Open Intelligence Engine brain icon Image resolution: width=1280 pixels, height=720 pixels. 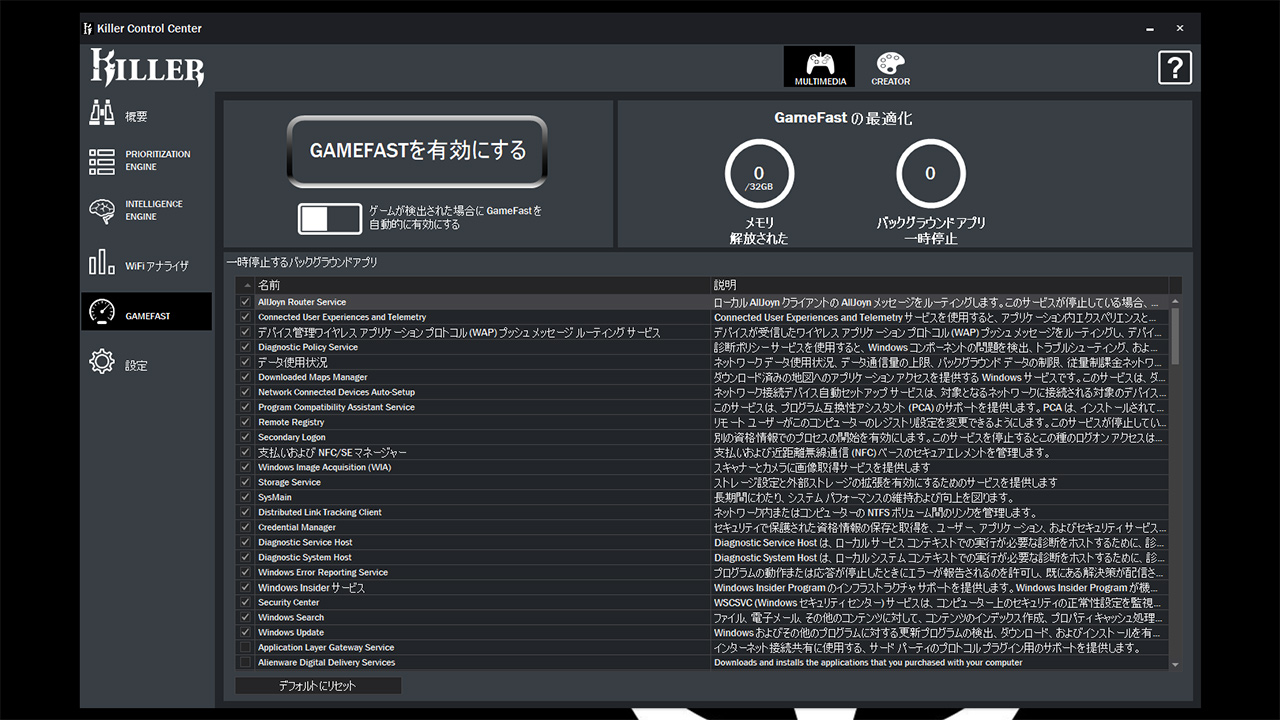[x=102, y=210]
